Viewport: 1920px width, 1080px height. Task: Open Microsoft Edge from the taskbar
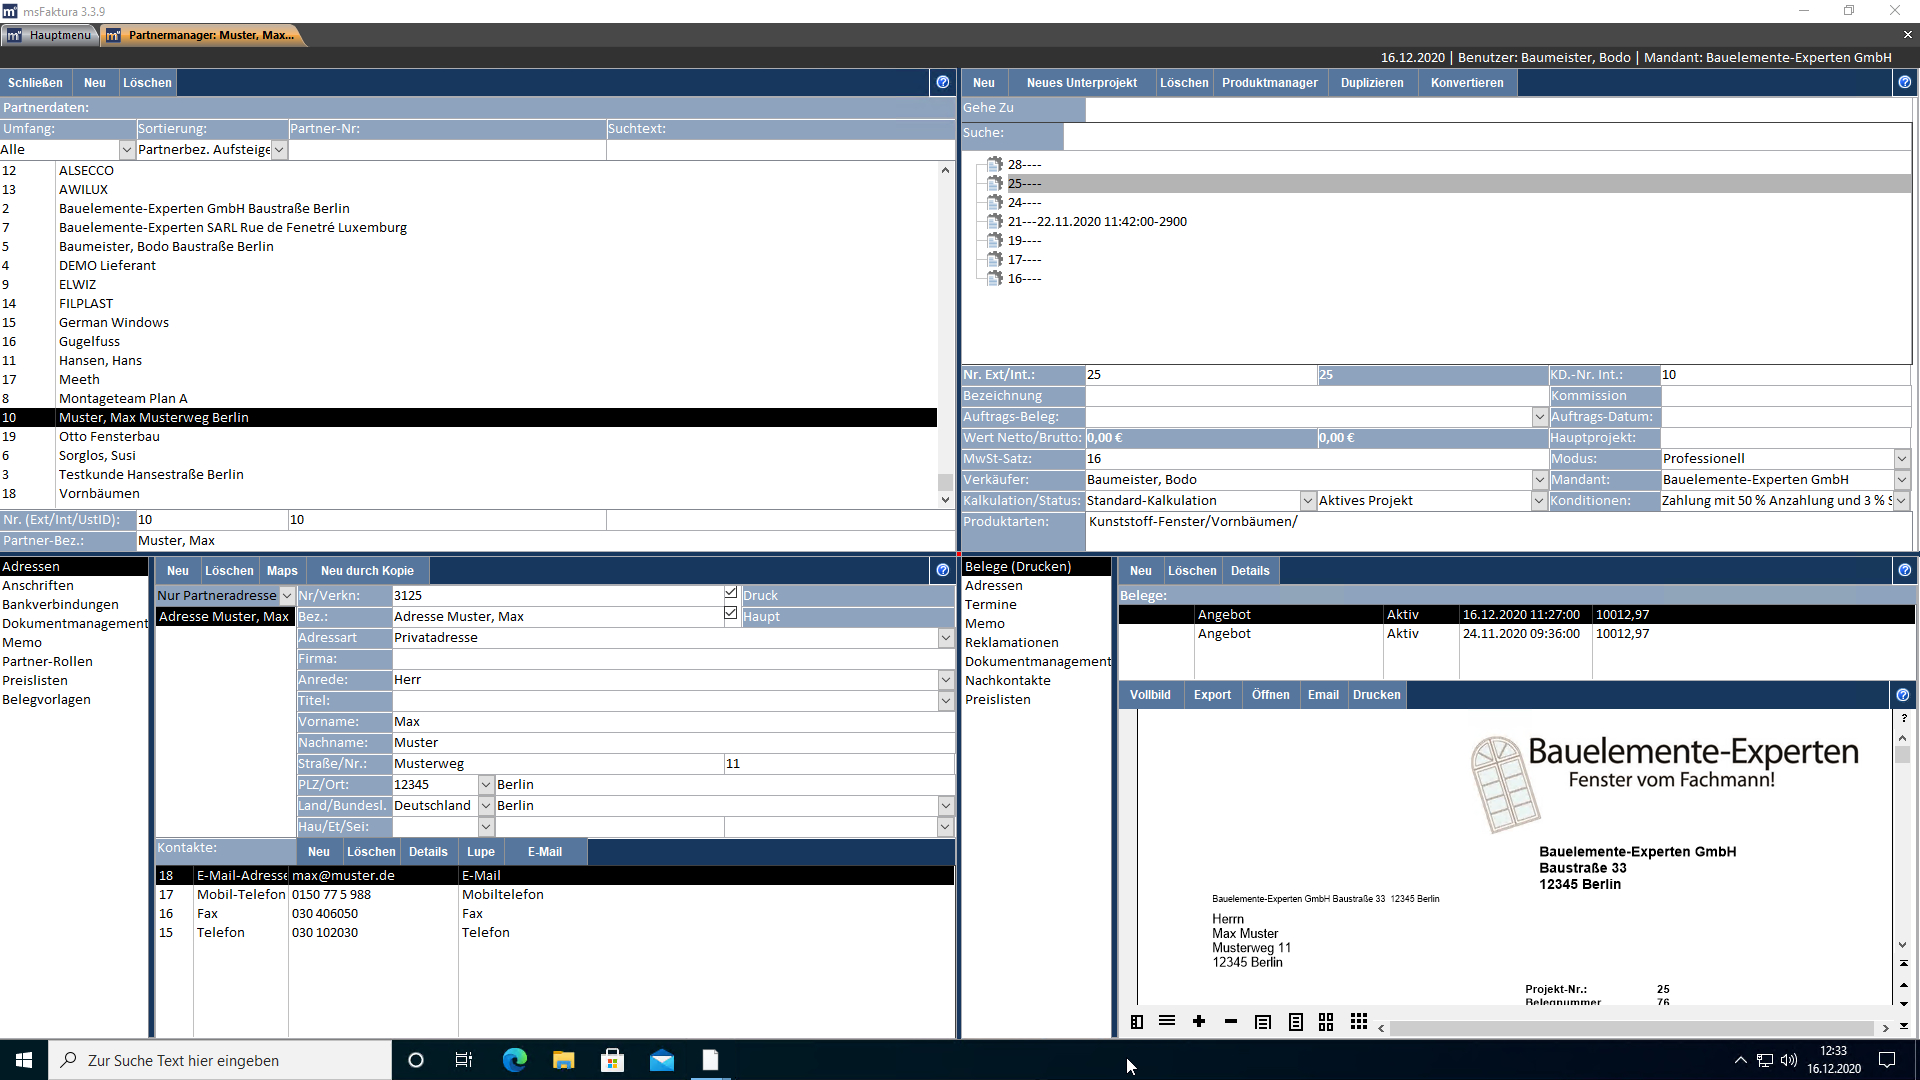point(515,1060)
